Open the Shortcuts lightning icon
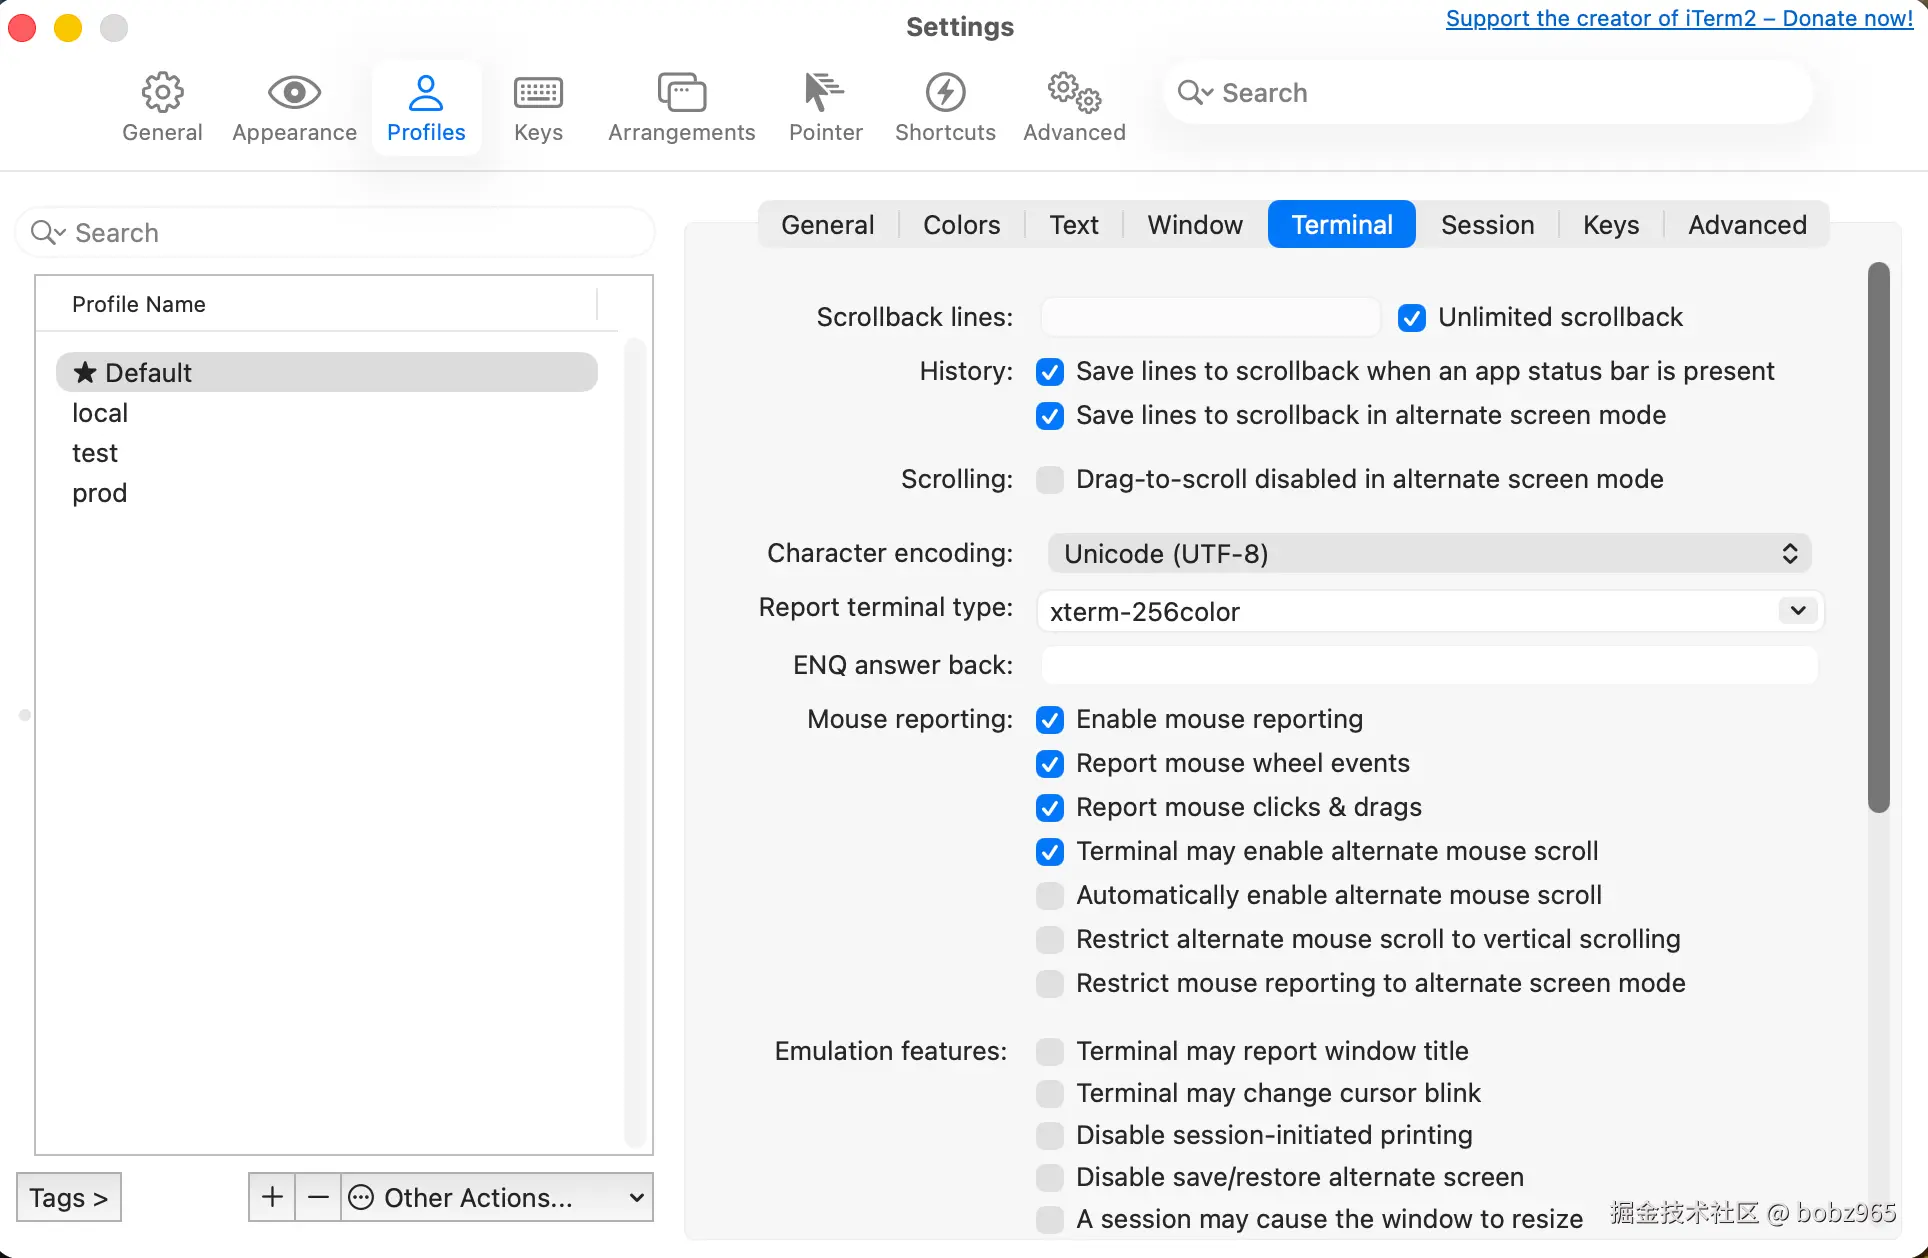Screen dimensions: 1928x1258 point(945,93)
